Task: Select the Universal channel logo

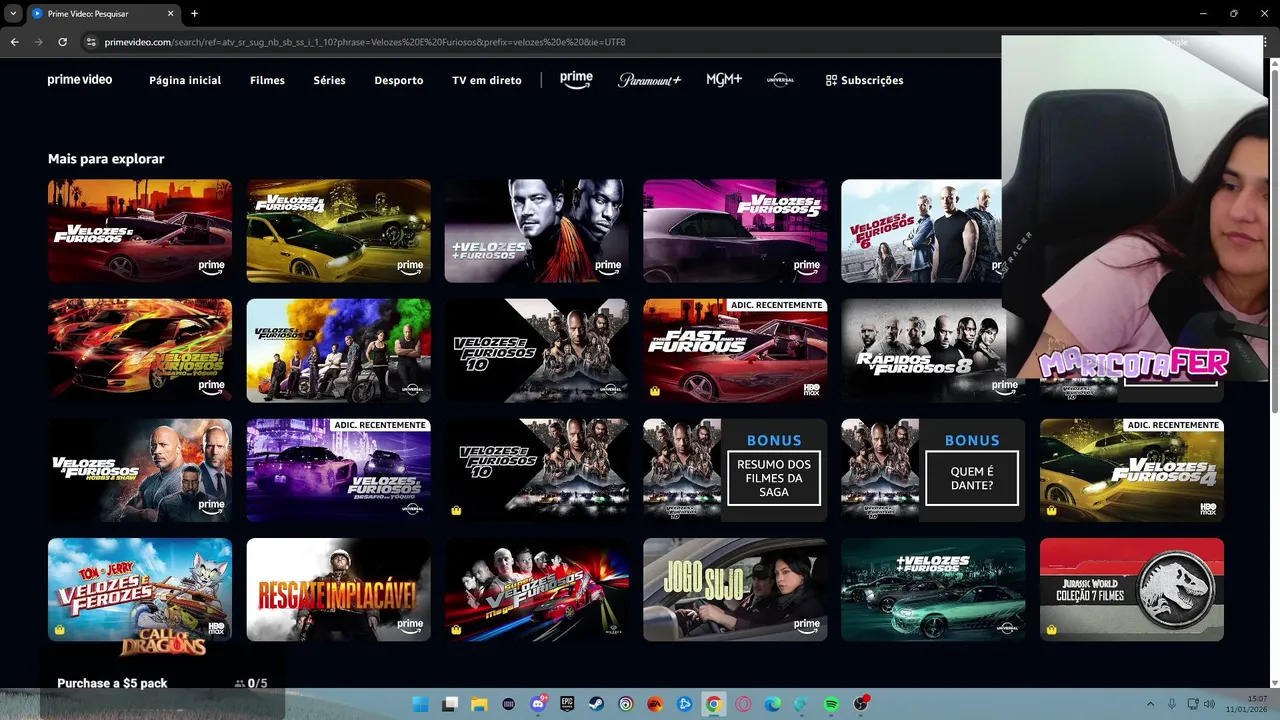Action: pyautogui.click(x=780, y=80)
